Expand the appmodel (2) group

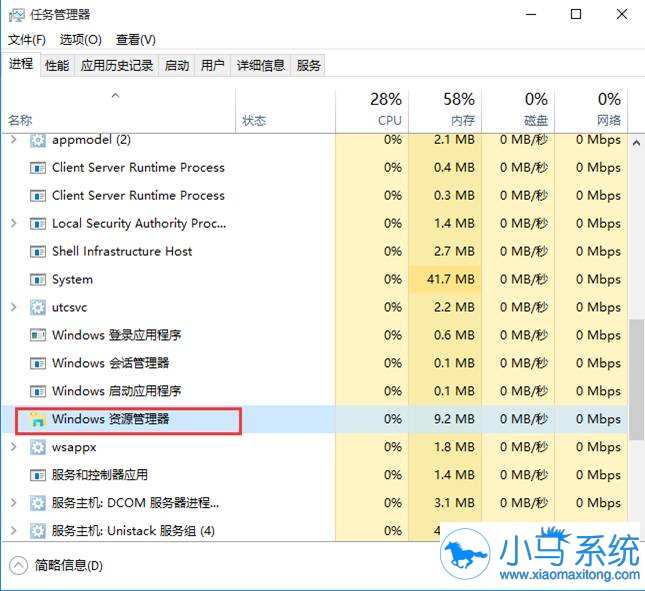point(14,140)
